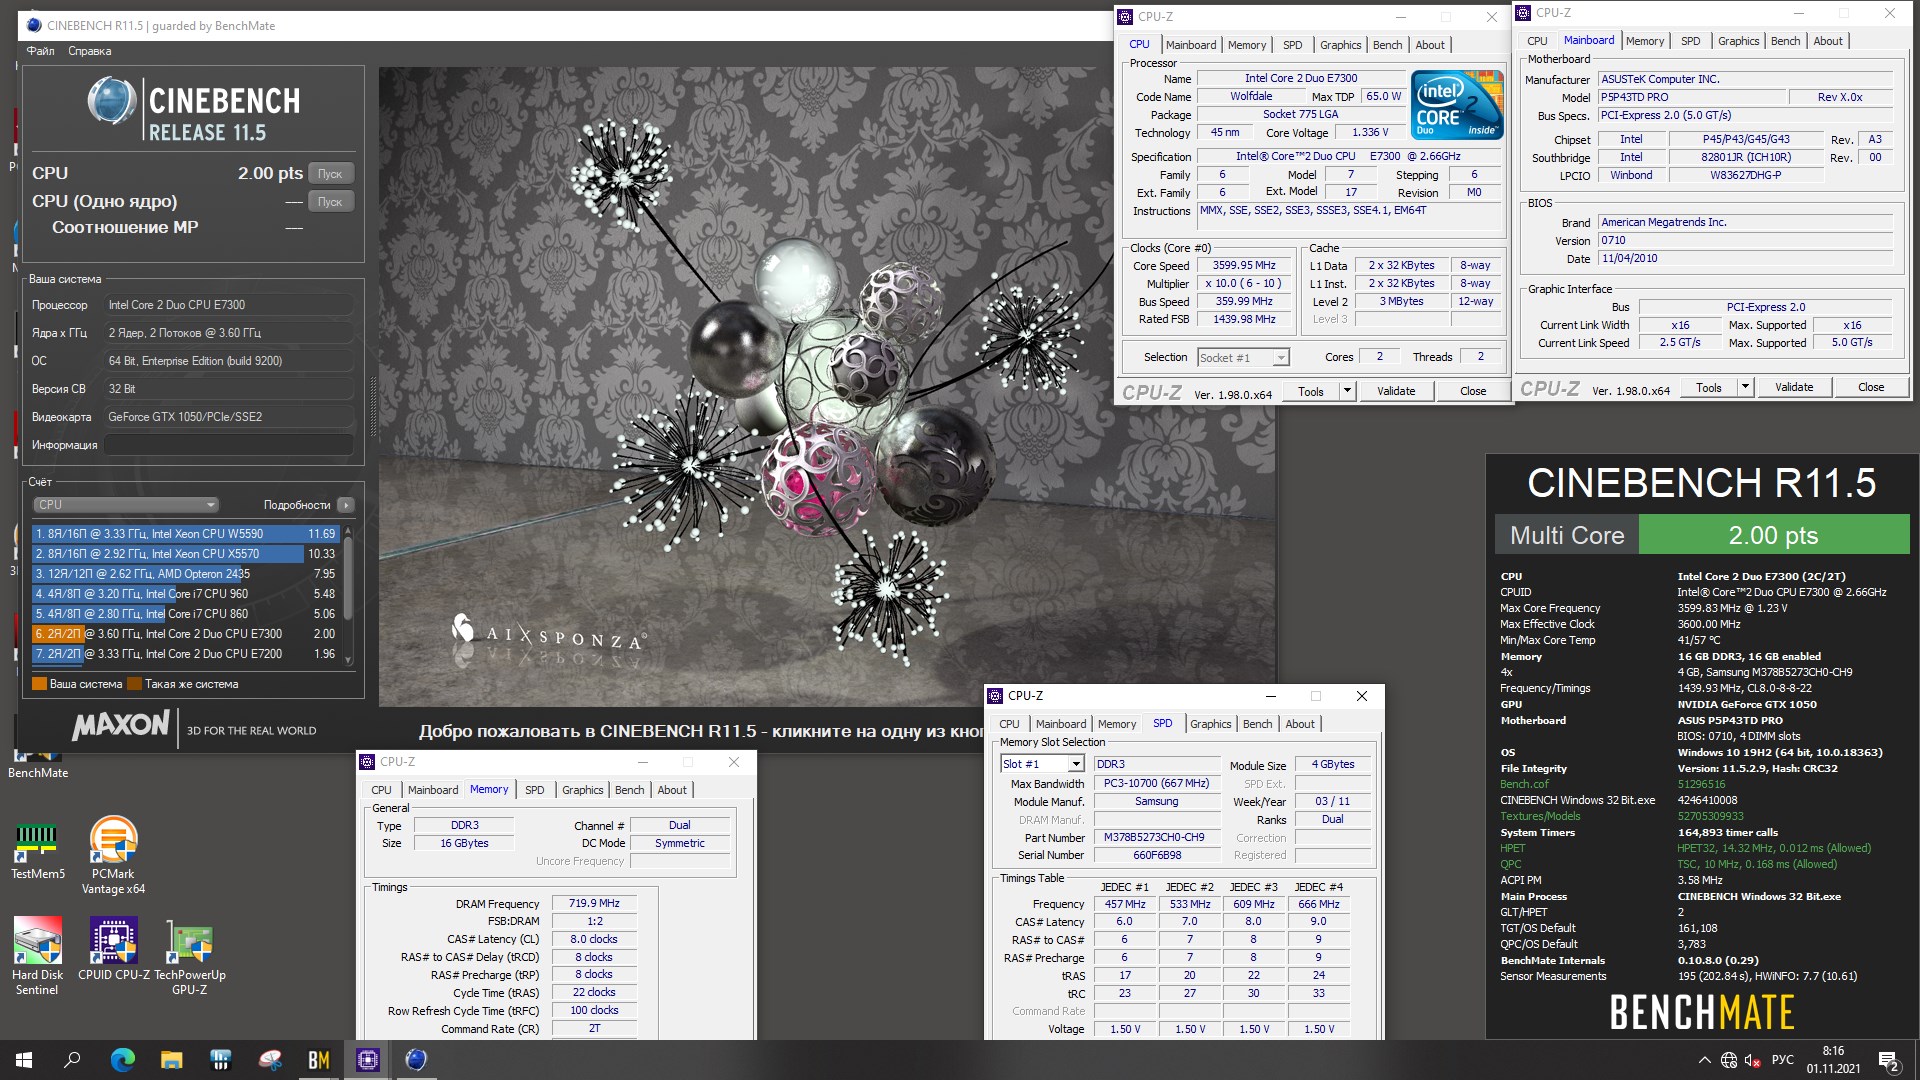Click the Intel Core 2 Duo logo
The image size is (1920, 1080).
pyautogui.click(x=1457, y=104)
